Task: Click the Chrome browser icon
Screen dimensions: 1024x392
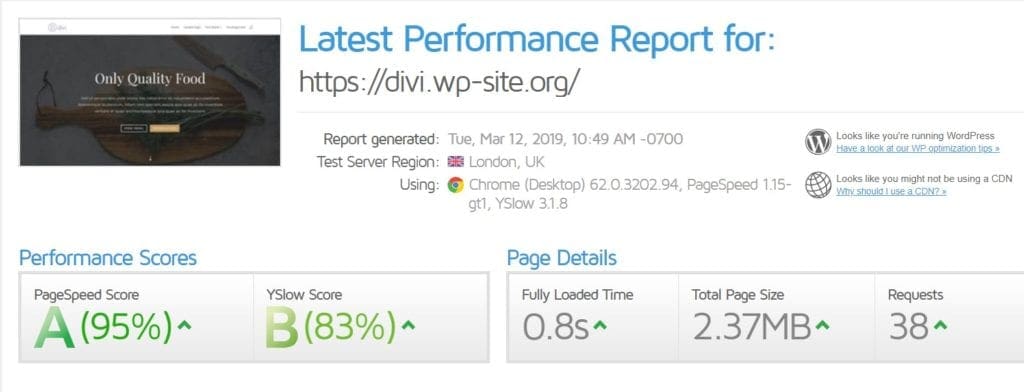Action: click(455, 185)
